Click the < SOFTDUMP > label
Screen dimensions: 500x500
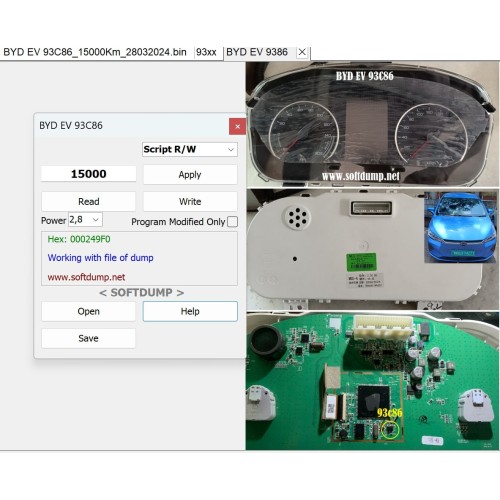[142, 292]
